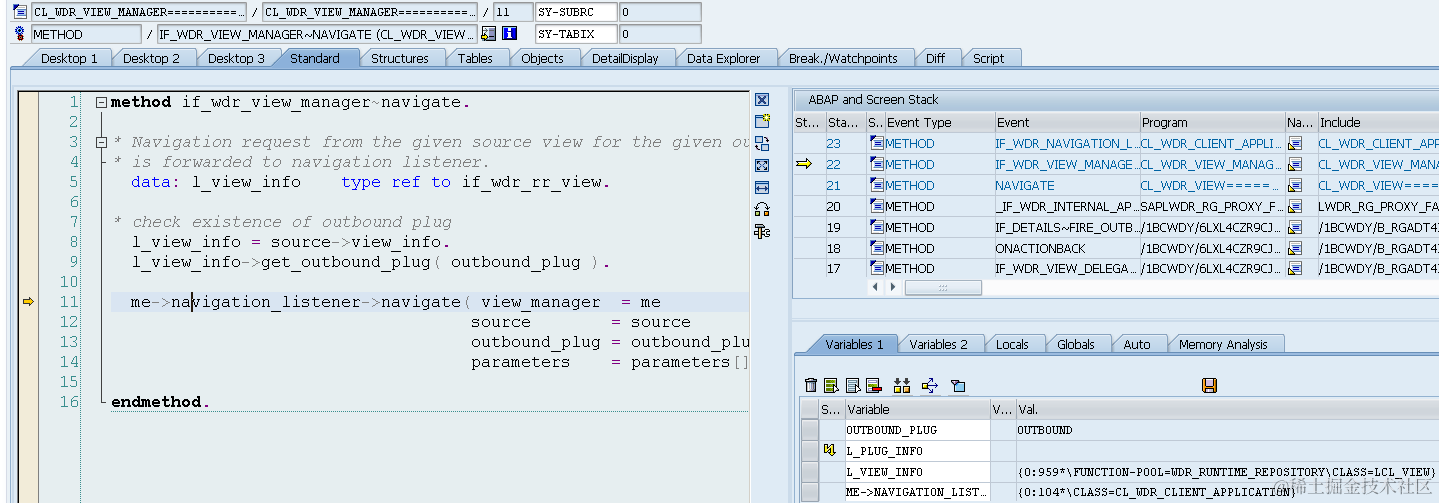Open the Break./Watchpoints tab
Image resolution: width=1439 pixels, height=503 pixels.
843,58
